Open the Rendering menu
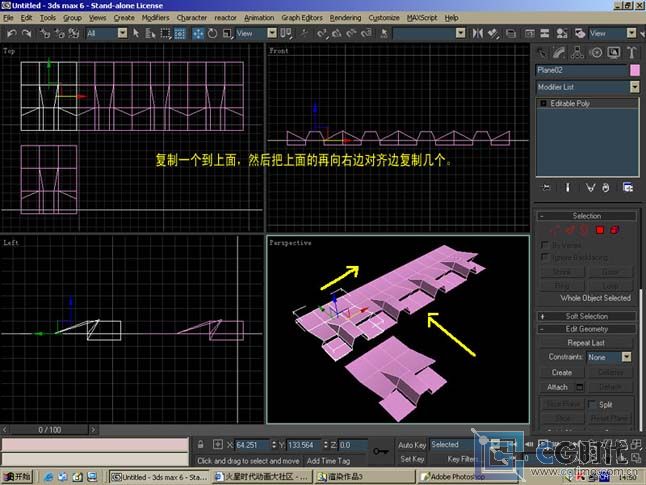 point(345,18)
